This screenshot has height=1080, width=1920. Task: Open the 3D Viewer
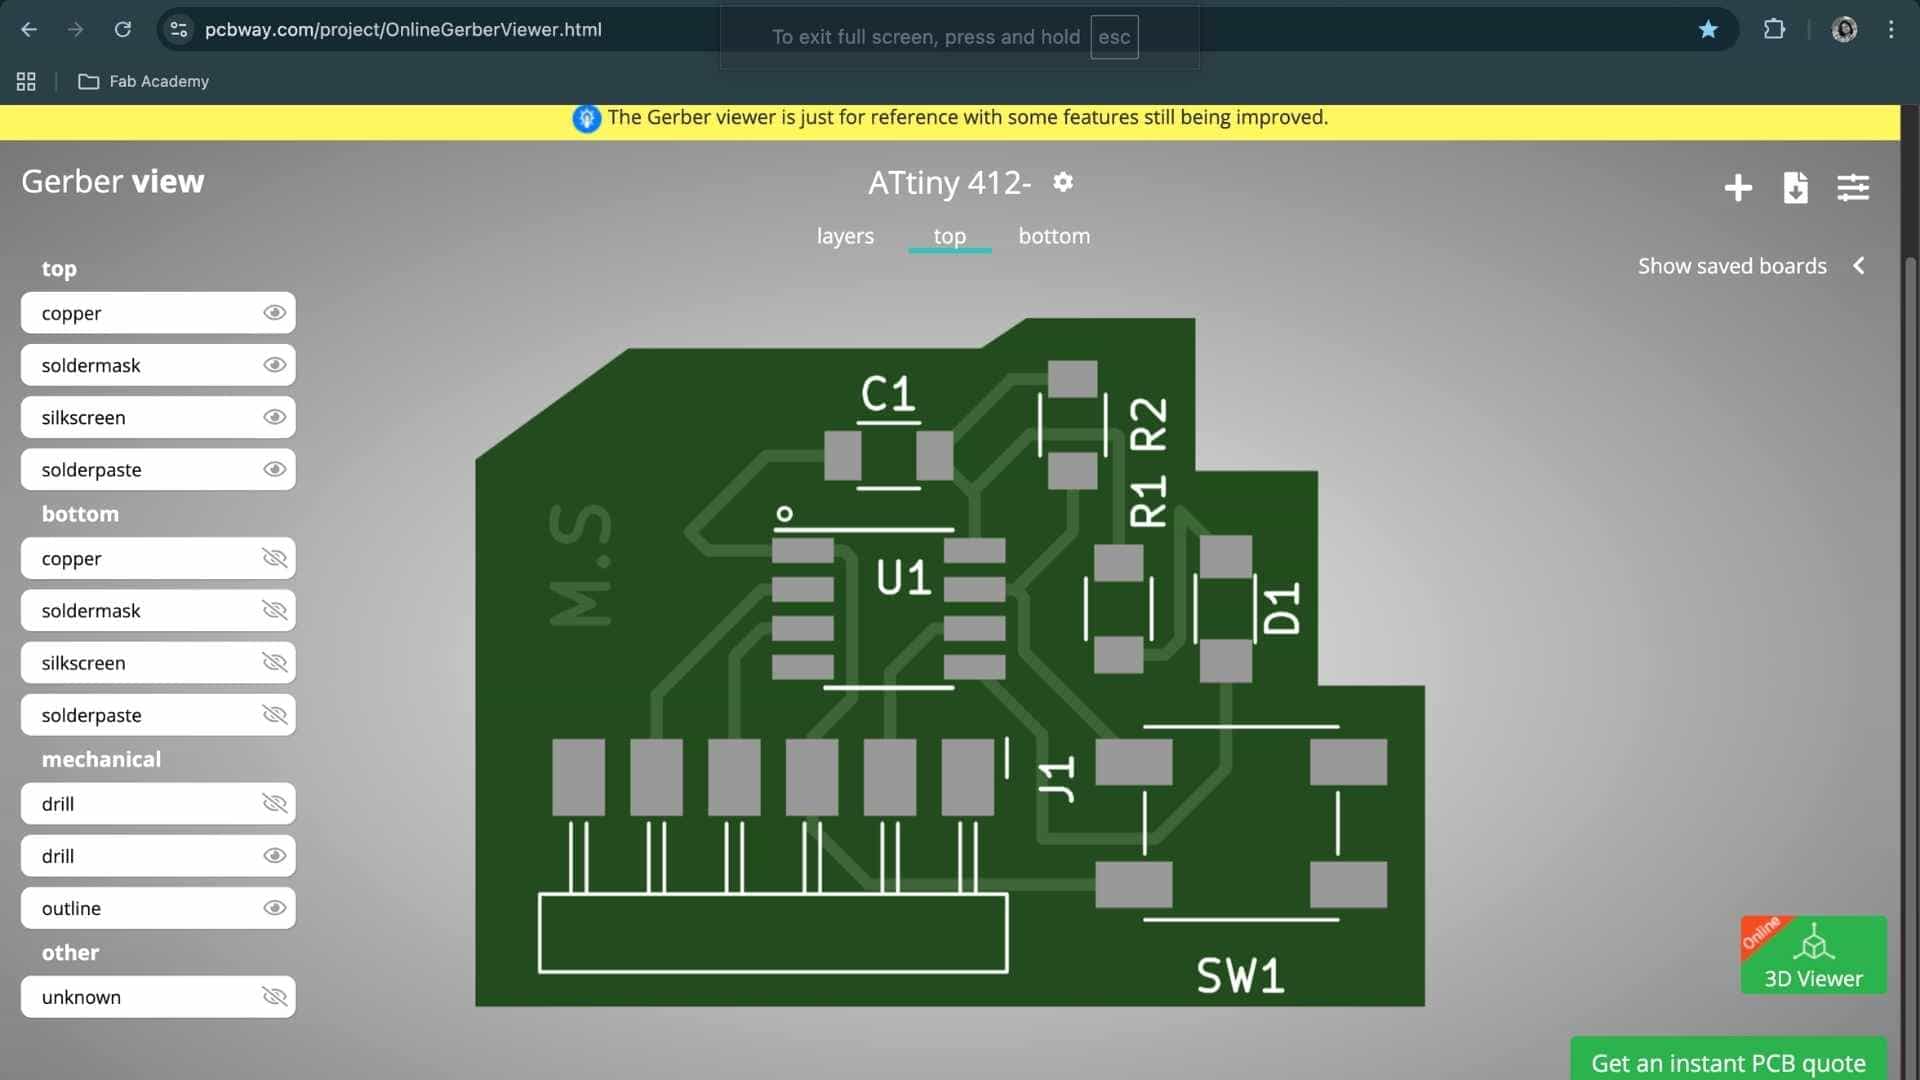tap(1813, 955)
